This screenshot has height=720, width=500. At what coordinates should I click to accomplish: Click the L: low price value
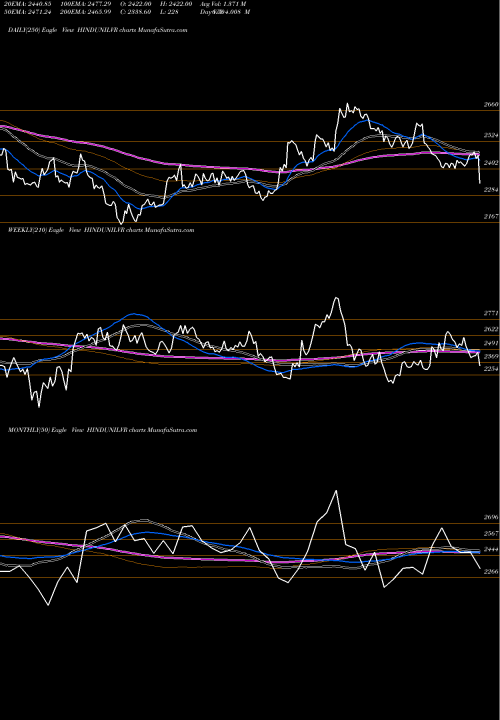[169, 12]
